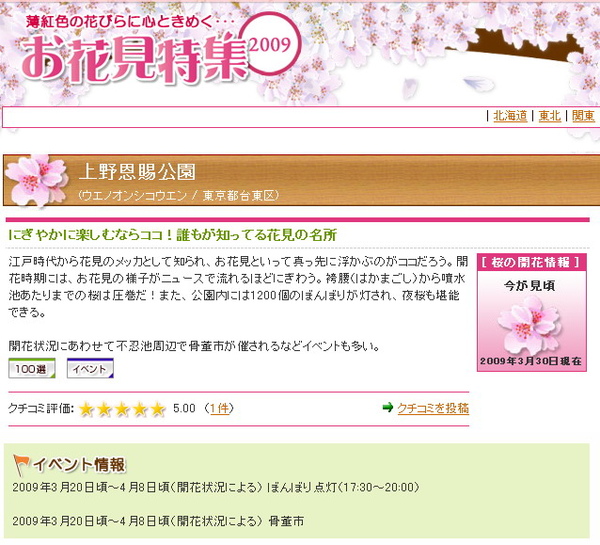
Task: Open the 1件 review count link
Action: coord(220,408)
